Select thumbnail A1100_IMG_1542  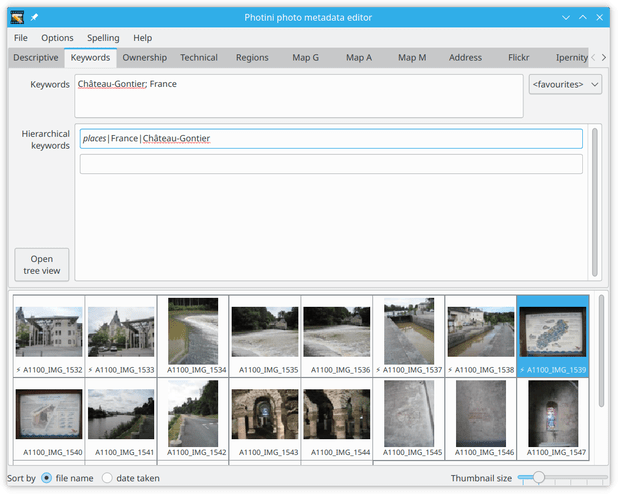click(193, 419)
